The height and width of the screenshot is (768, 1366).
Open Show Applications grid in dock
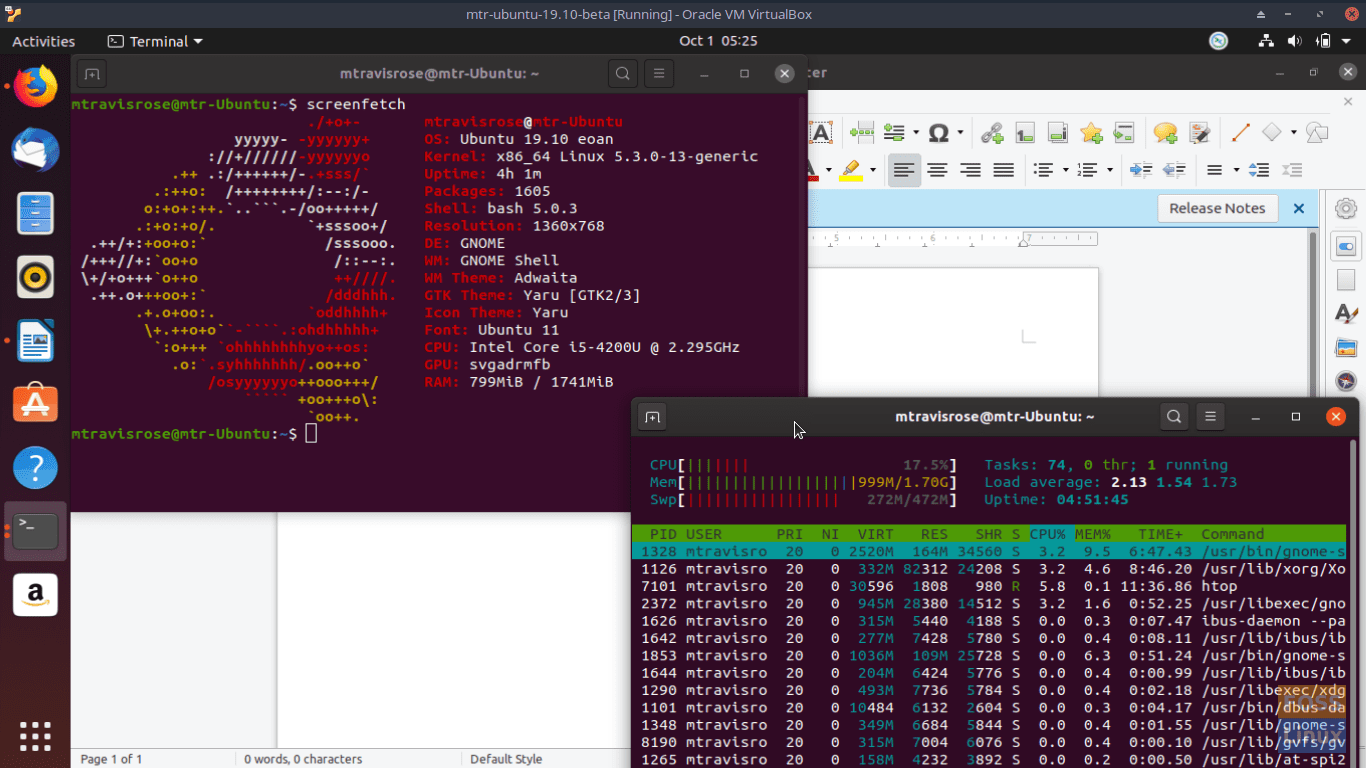(36, 736)
